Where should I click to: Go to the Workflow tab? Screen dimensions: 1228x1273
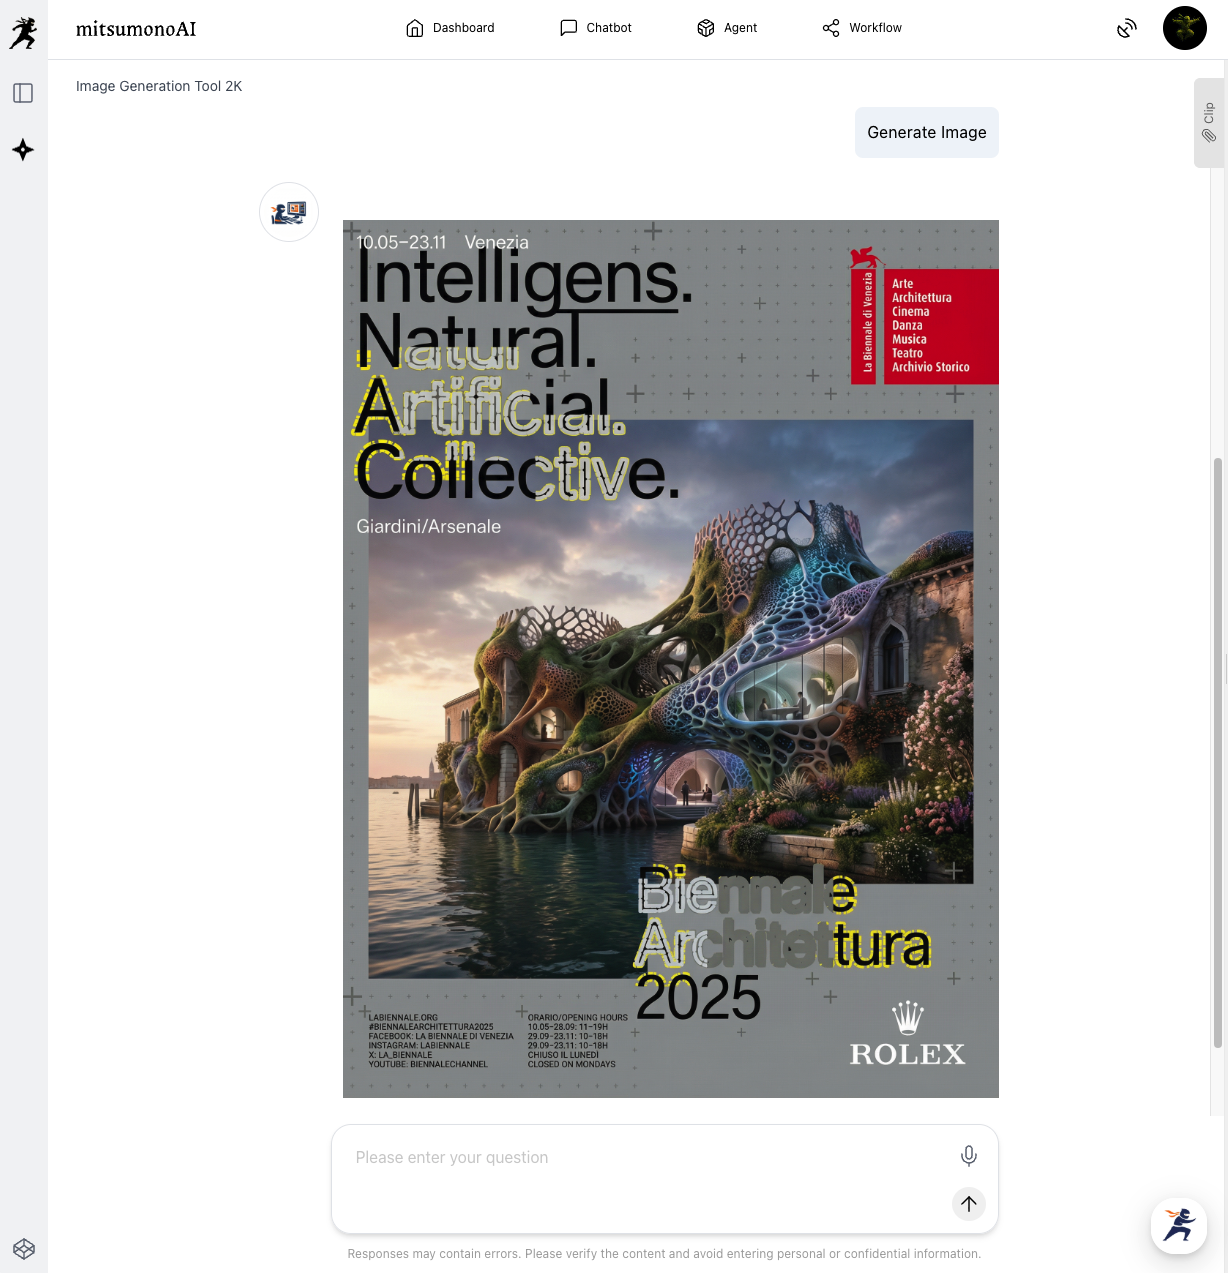click(862, 28)
